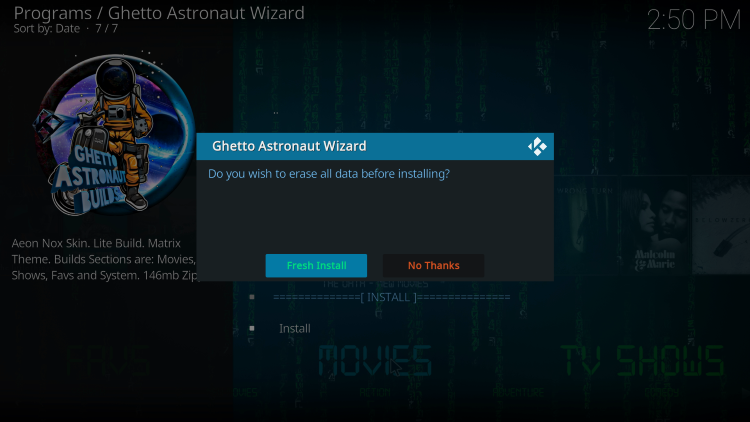Click the MOVIES heading in background

pyautogui.click(x=375, y=361)
